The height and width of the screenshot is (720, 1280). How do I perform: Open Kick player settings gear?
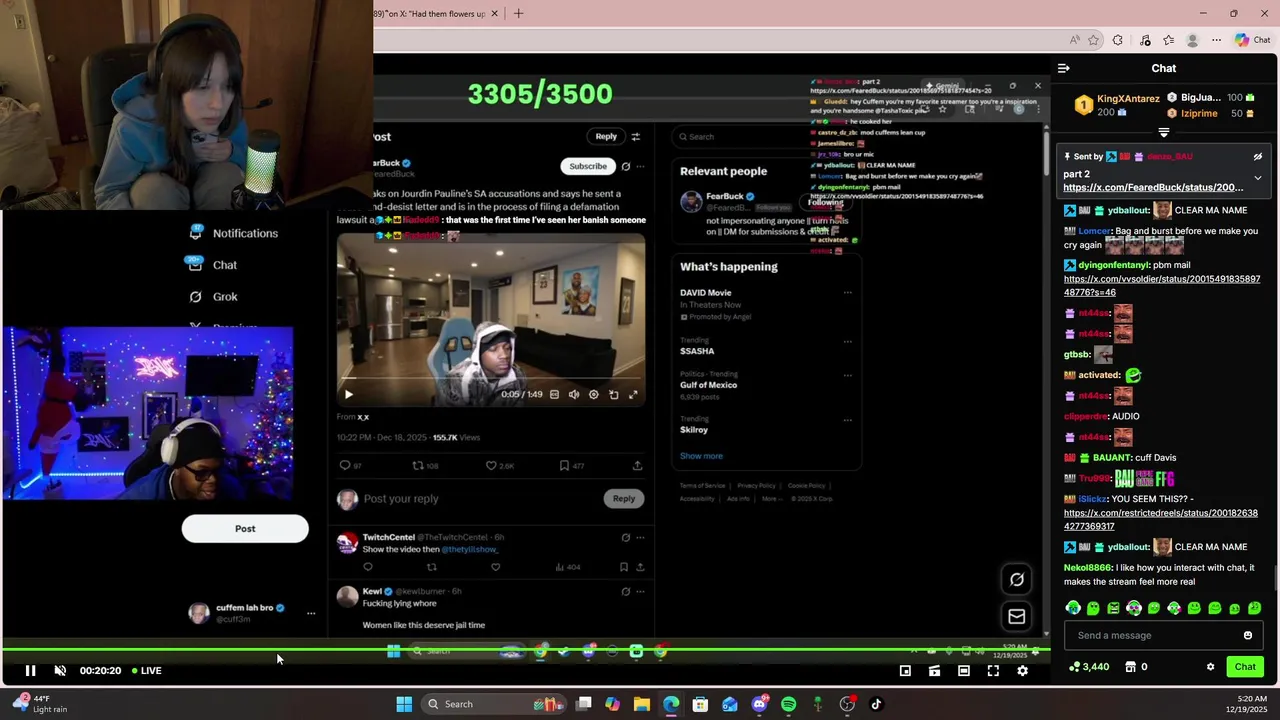(x=1022, y=671)
